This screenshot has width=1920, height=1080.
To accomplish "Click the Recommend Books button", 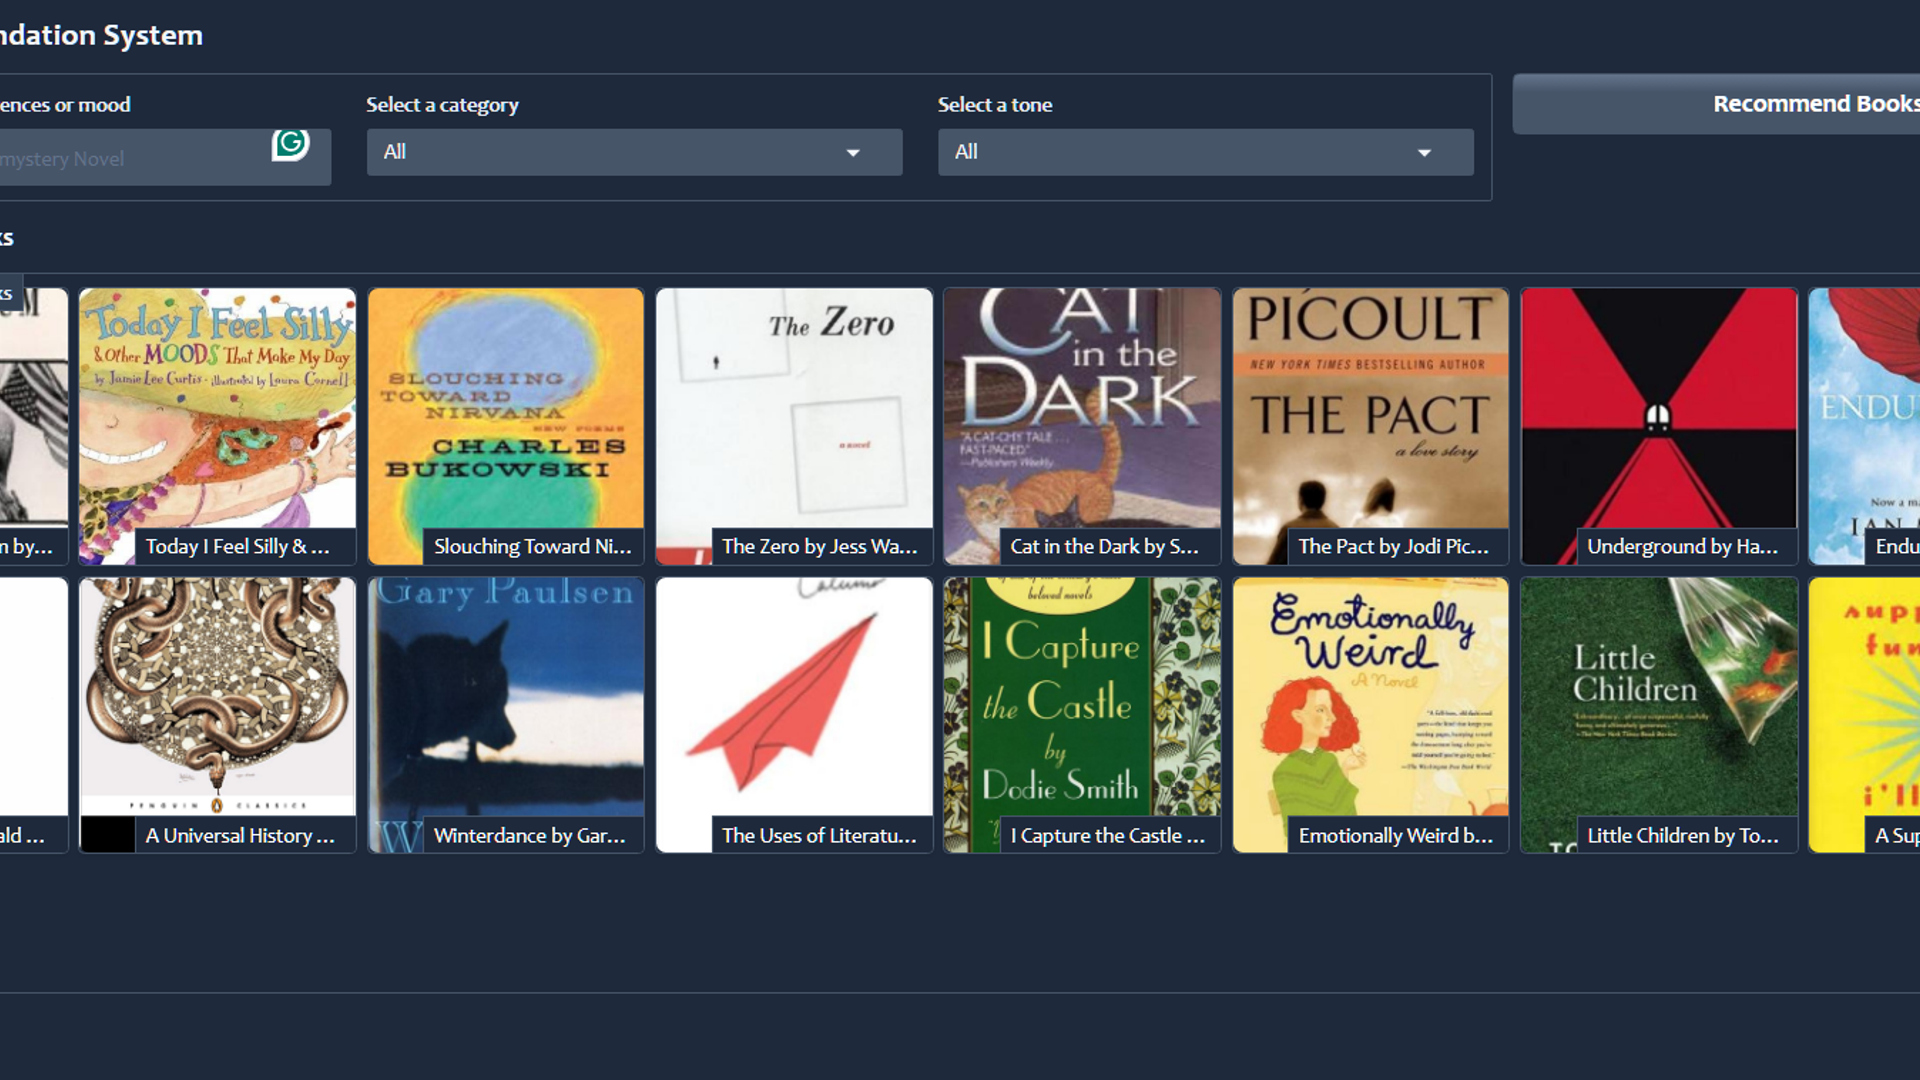I will click(1716, 104).
